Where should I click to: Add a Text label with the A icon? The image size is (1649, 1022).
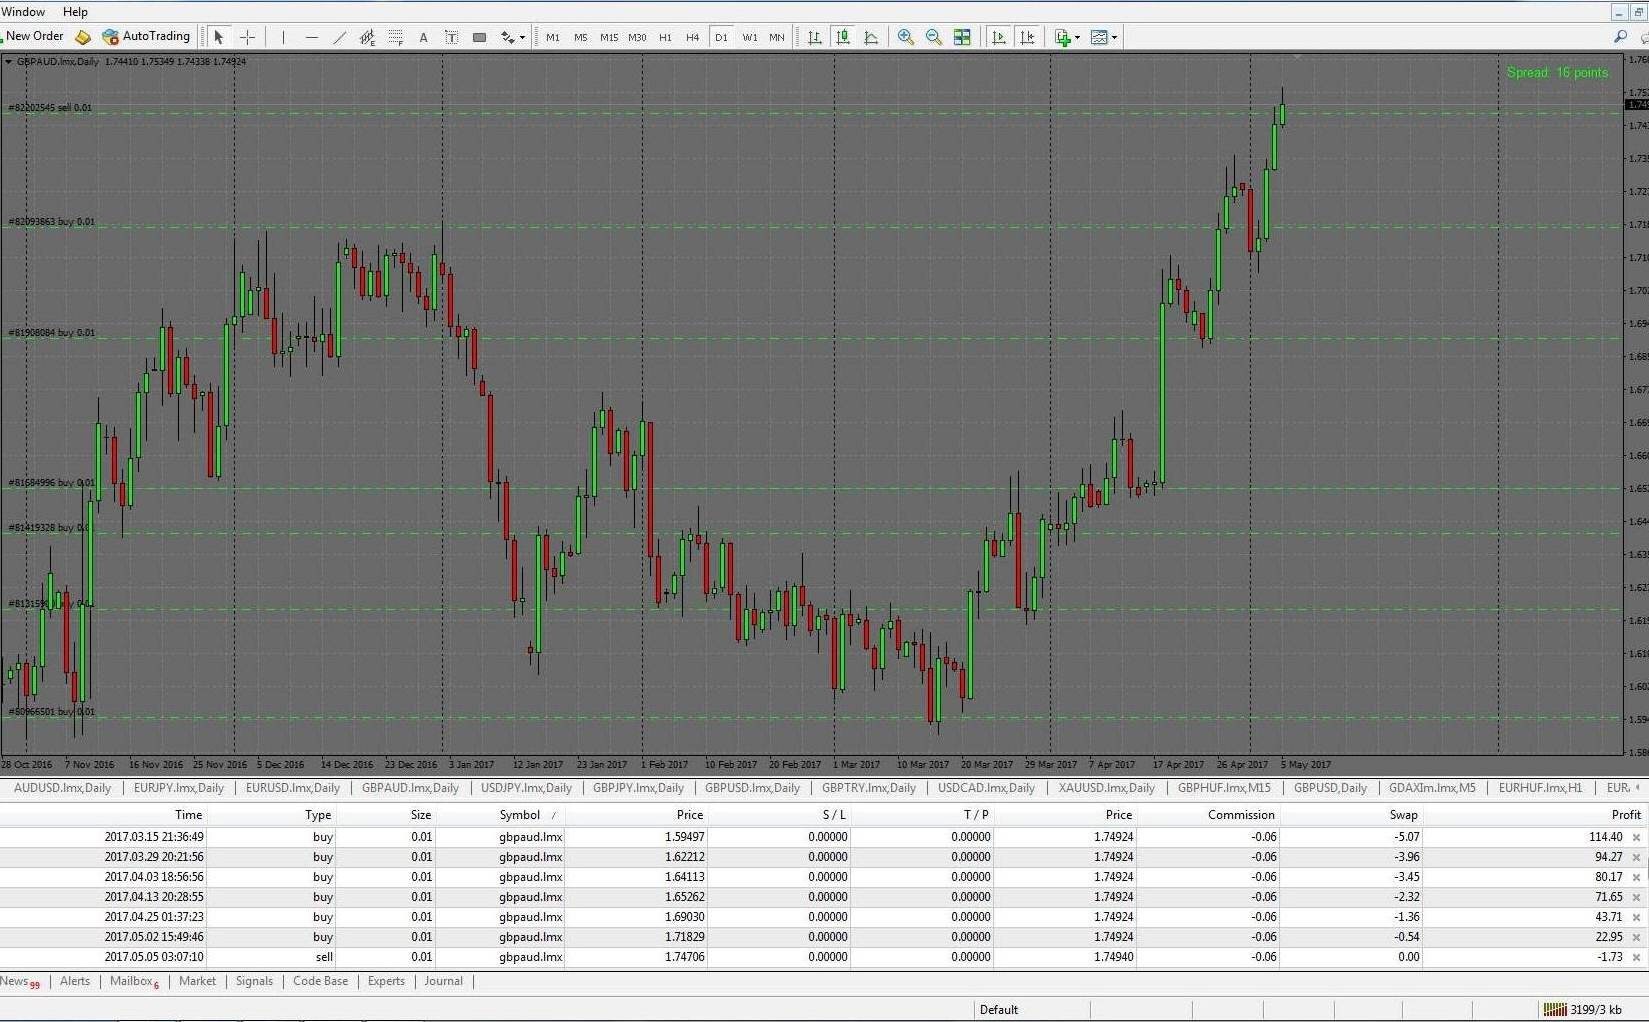[423, 37]
